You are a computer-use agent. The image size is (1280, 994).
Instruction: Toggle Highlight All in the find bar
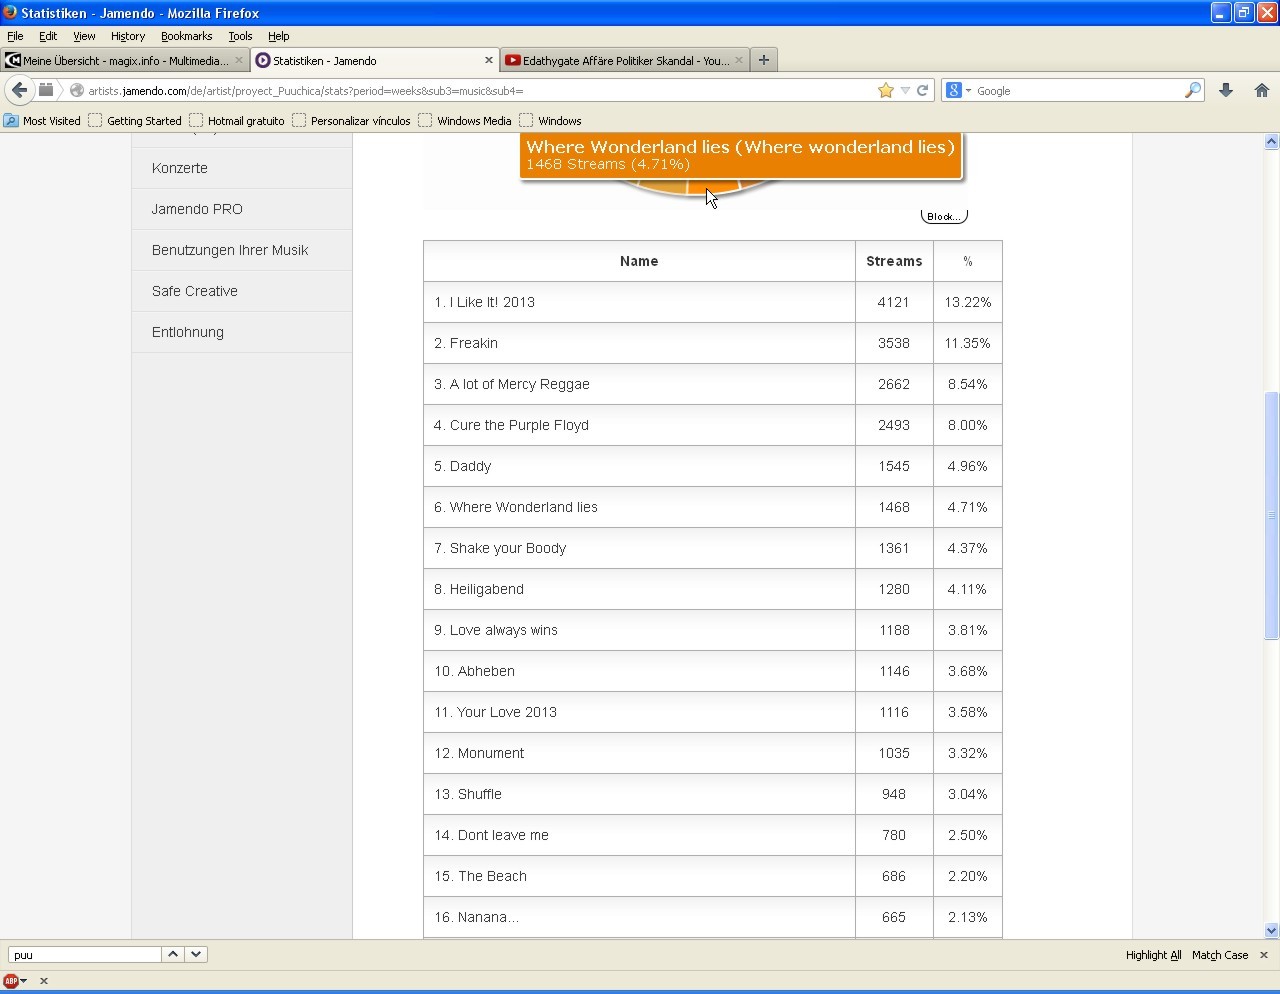(1152, 955)
